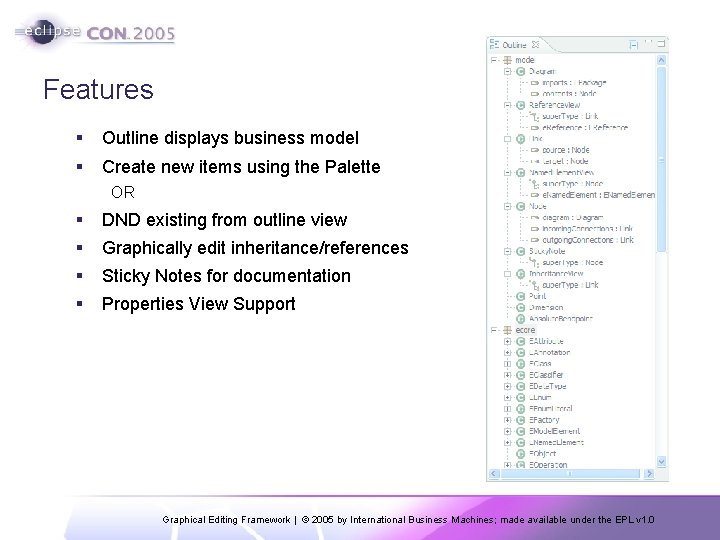Click the model package icon

[x=507, y=60]
